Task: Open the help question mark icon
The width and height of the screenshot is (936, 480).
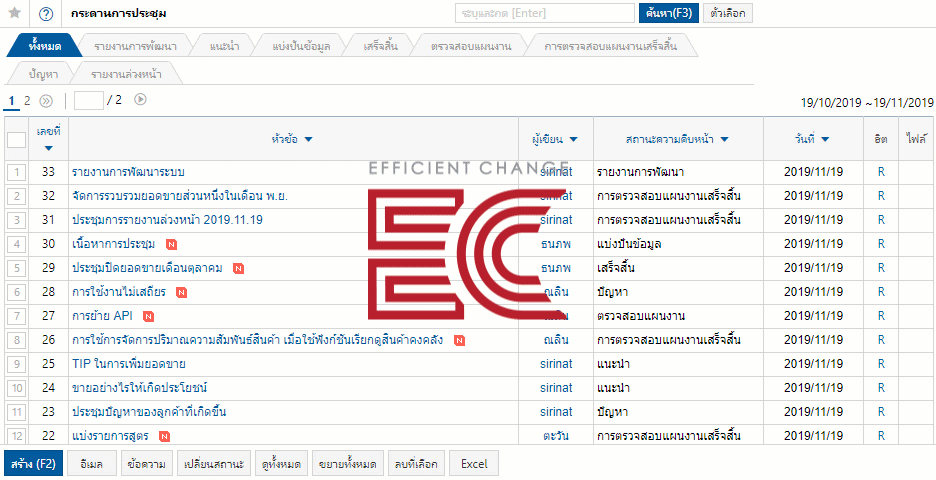Action: click(x=46, y=14)
